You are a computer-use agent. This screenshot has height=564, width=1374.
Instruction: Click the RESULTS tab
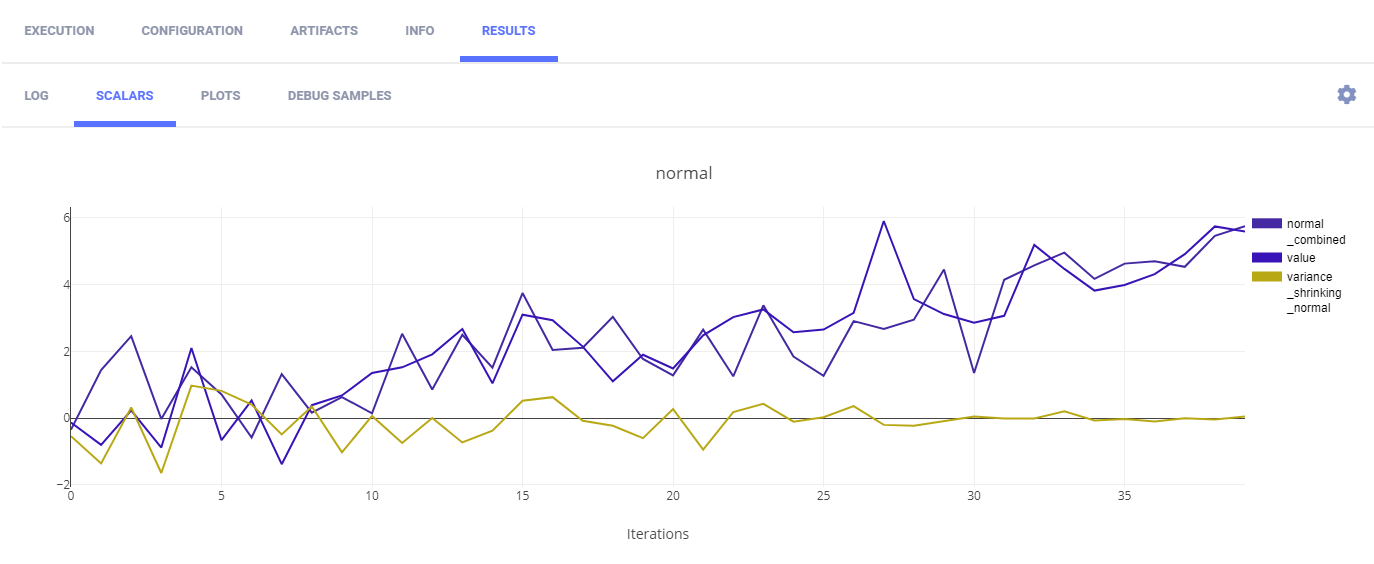click(x=508, y=31)
